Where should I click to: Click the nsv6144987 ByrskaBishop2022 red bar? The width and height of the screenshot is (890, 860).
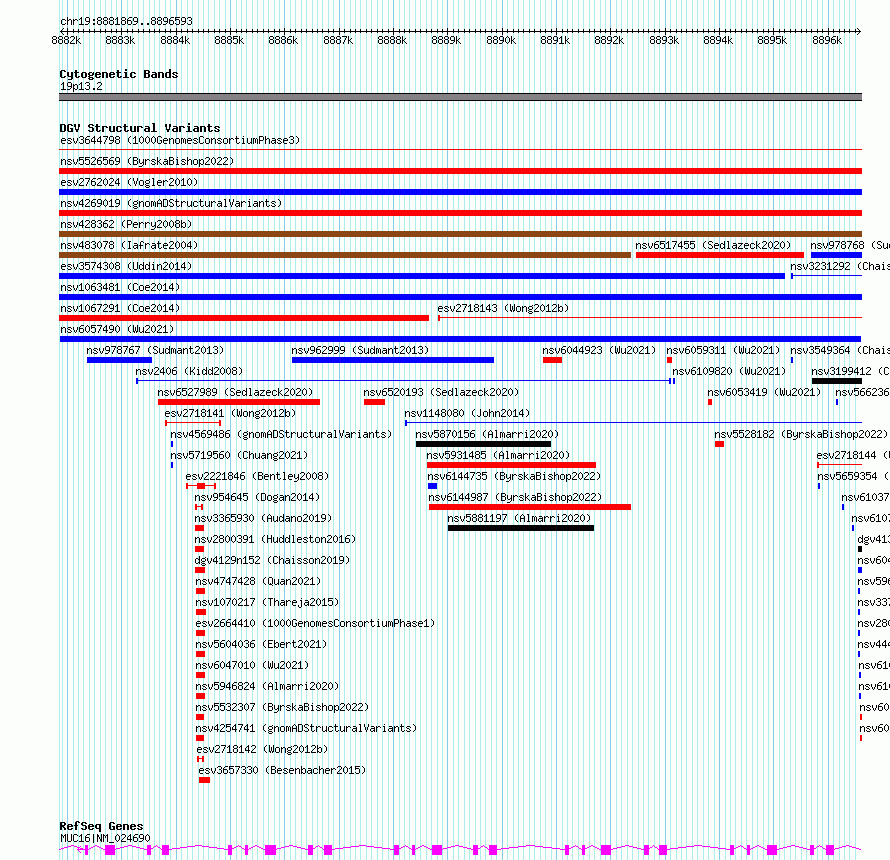tap(530, 507)
